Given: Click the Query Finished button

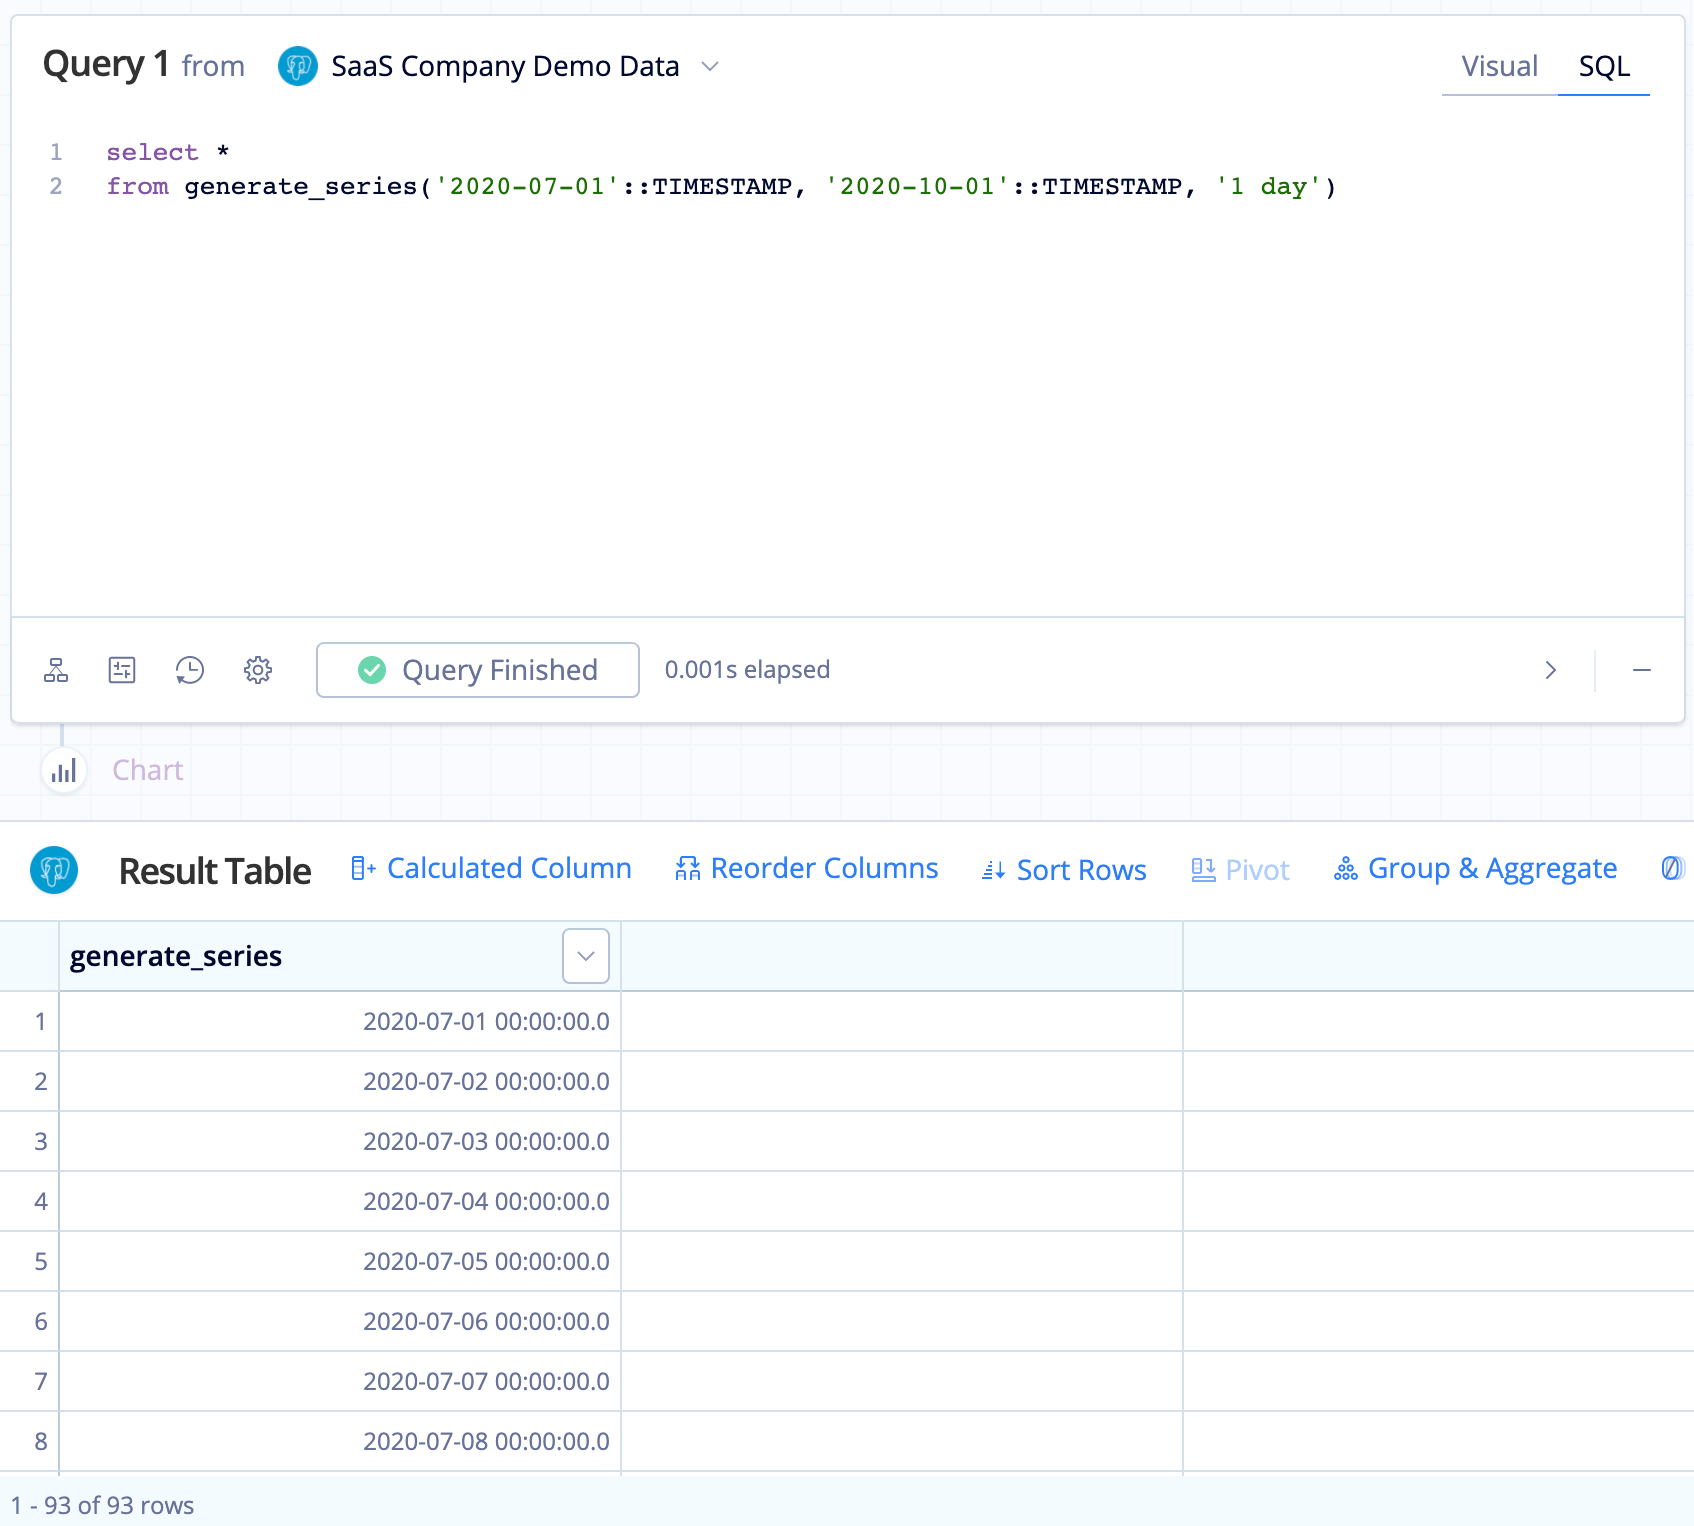Looking at the screenshot, I should point(478,670).
